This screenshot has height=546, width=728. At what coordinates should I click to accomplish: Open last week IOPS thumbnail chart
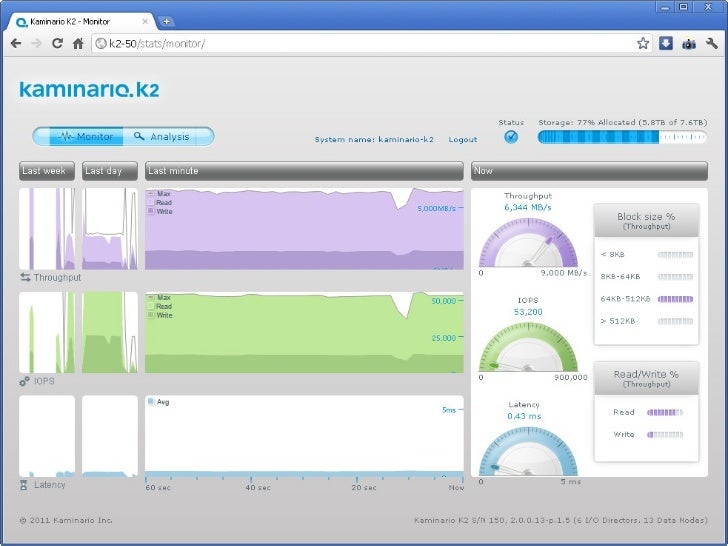(47, 332)
